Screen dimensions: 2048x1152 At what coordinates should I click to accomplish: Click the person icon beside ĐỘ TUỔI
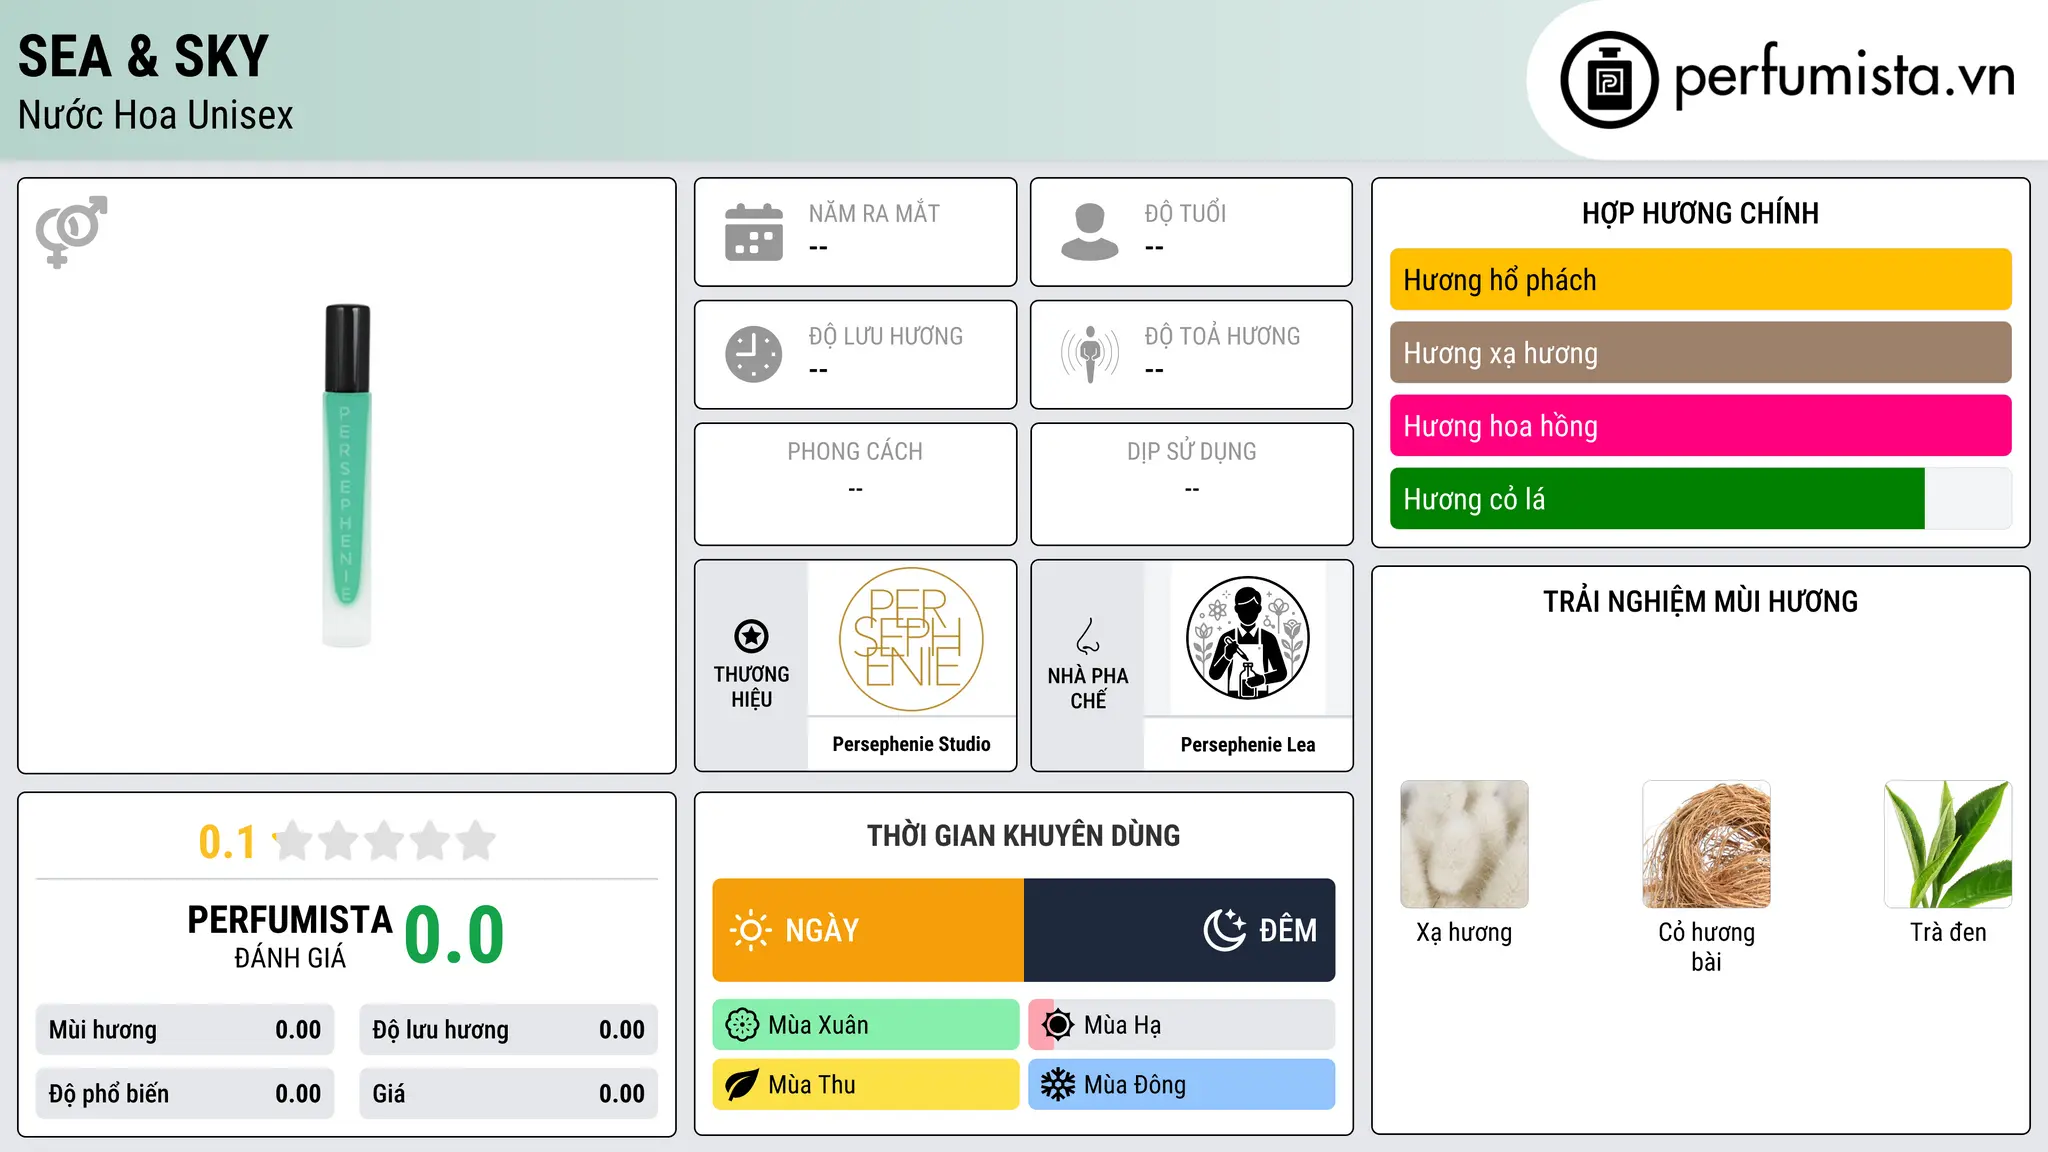point(1090,232)
